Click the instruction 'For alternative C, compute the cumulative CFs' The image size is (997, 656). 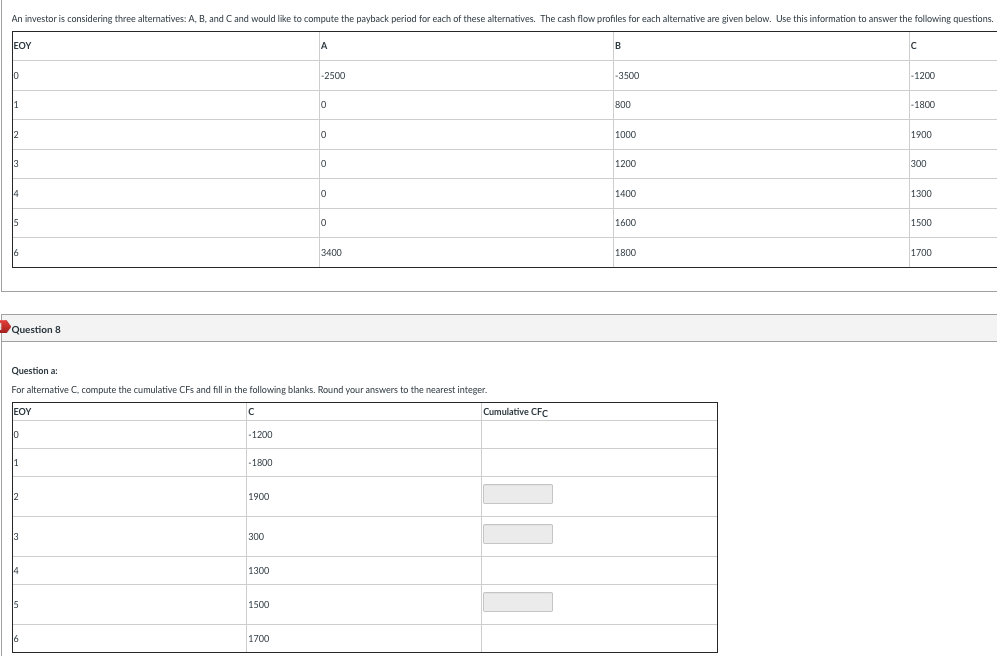point(249,390)
